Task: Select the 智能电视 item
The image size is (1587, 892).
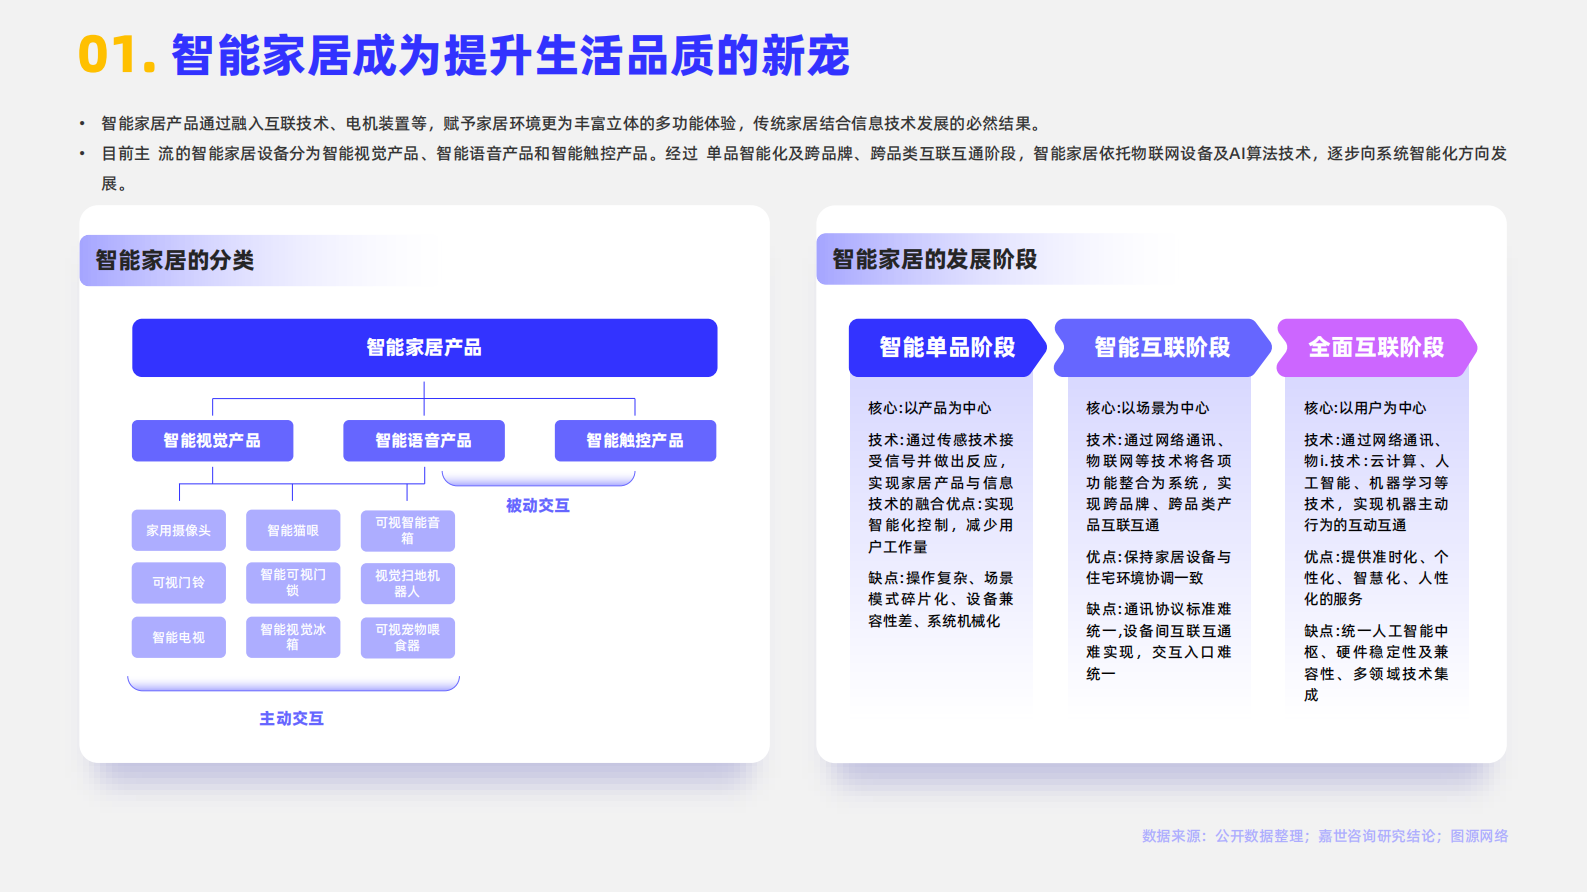Action: point(179,638)
